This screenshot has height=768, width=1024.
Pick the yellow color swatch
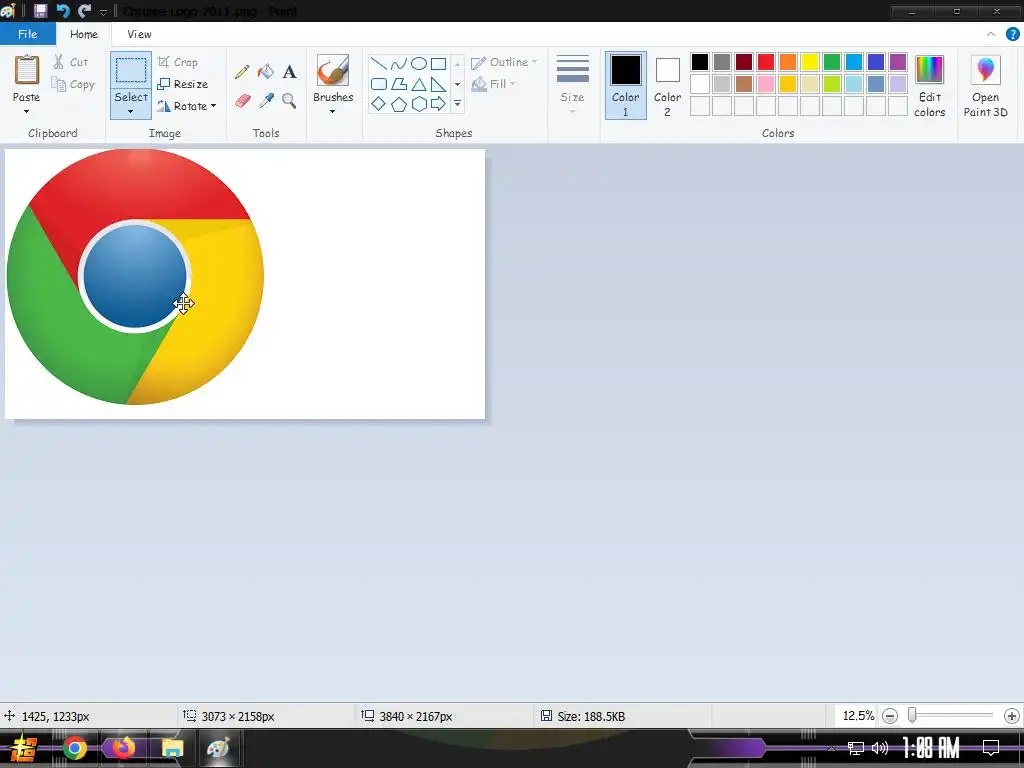(810, 62)
